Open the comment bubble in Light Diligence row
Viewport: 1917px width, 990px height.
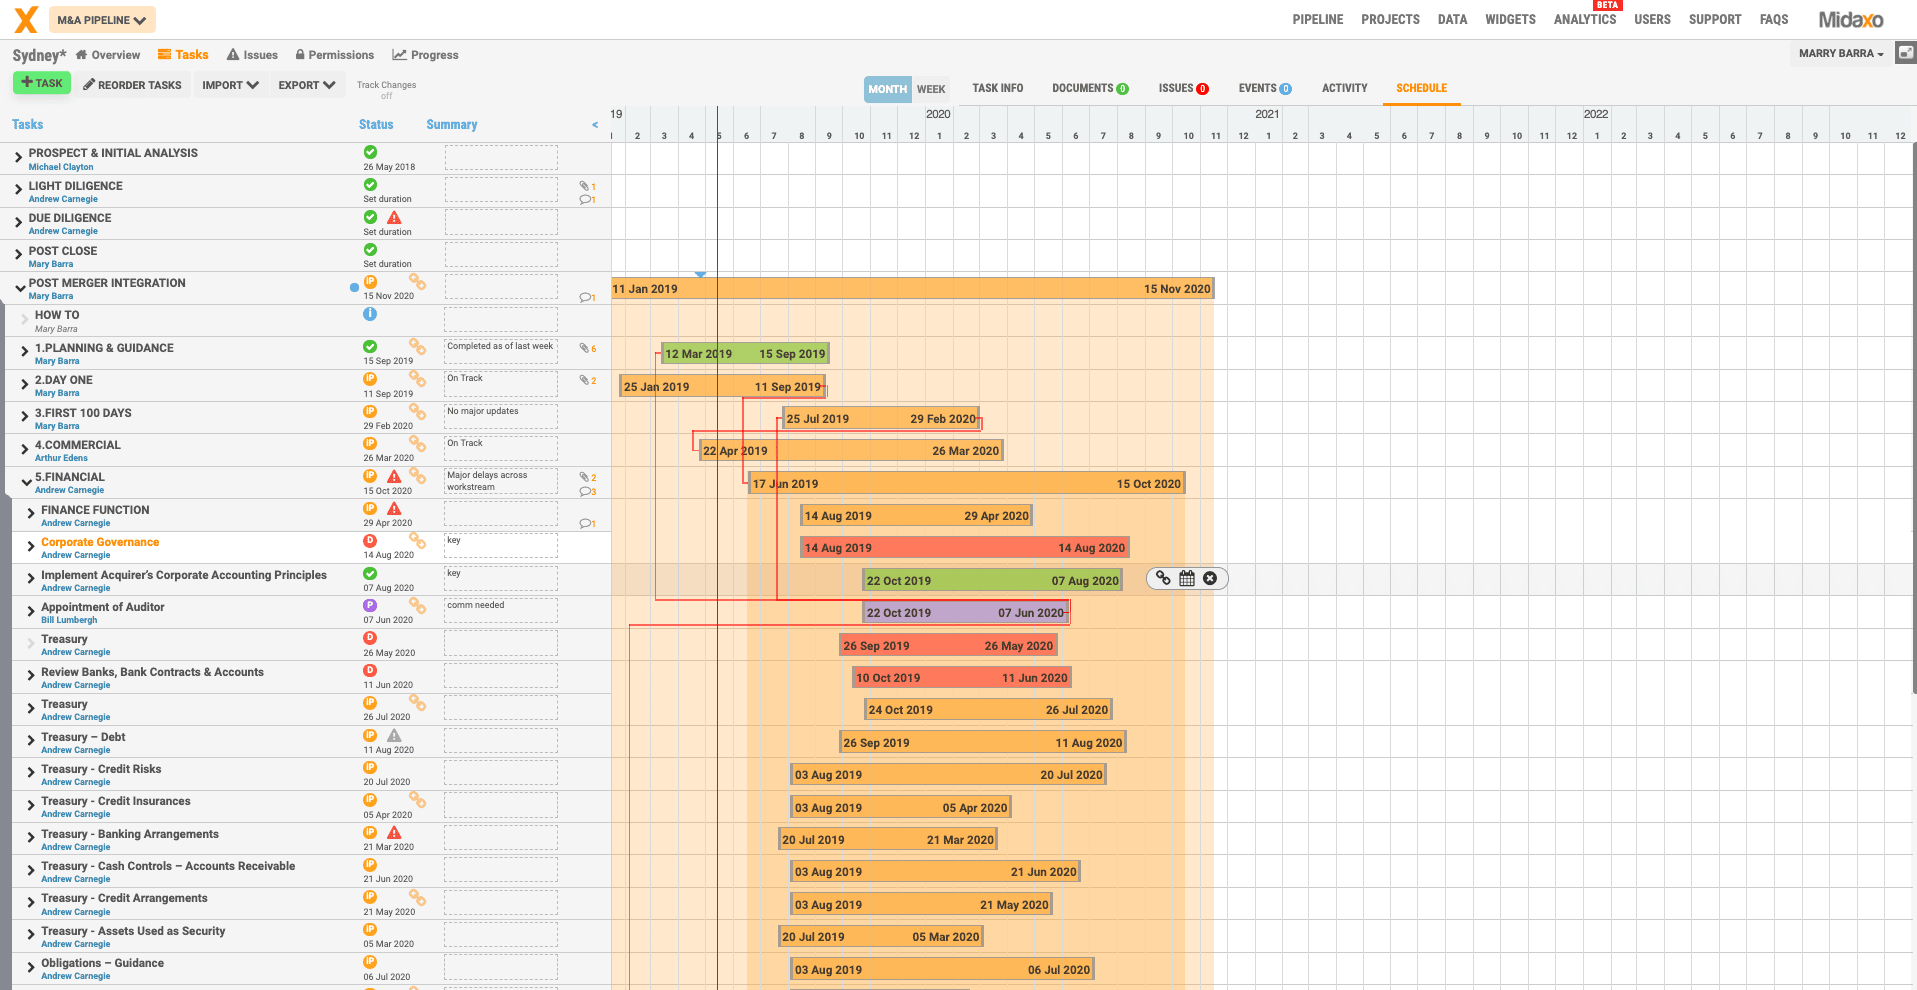(x=585, y=199)
